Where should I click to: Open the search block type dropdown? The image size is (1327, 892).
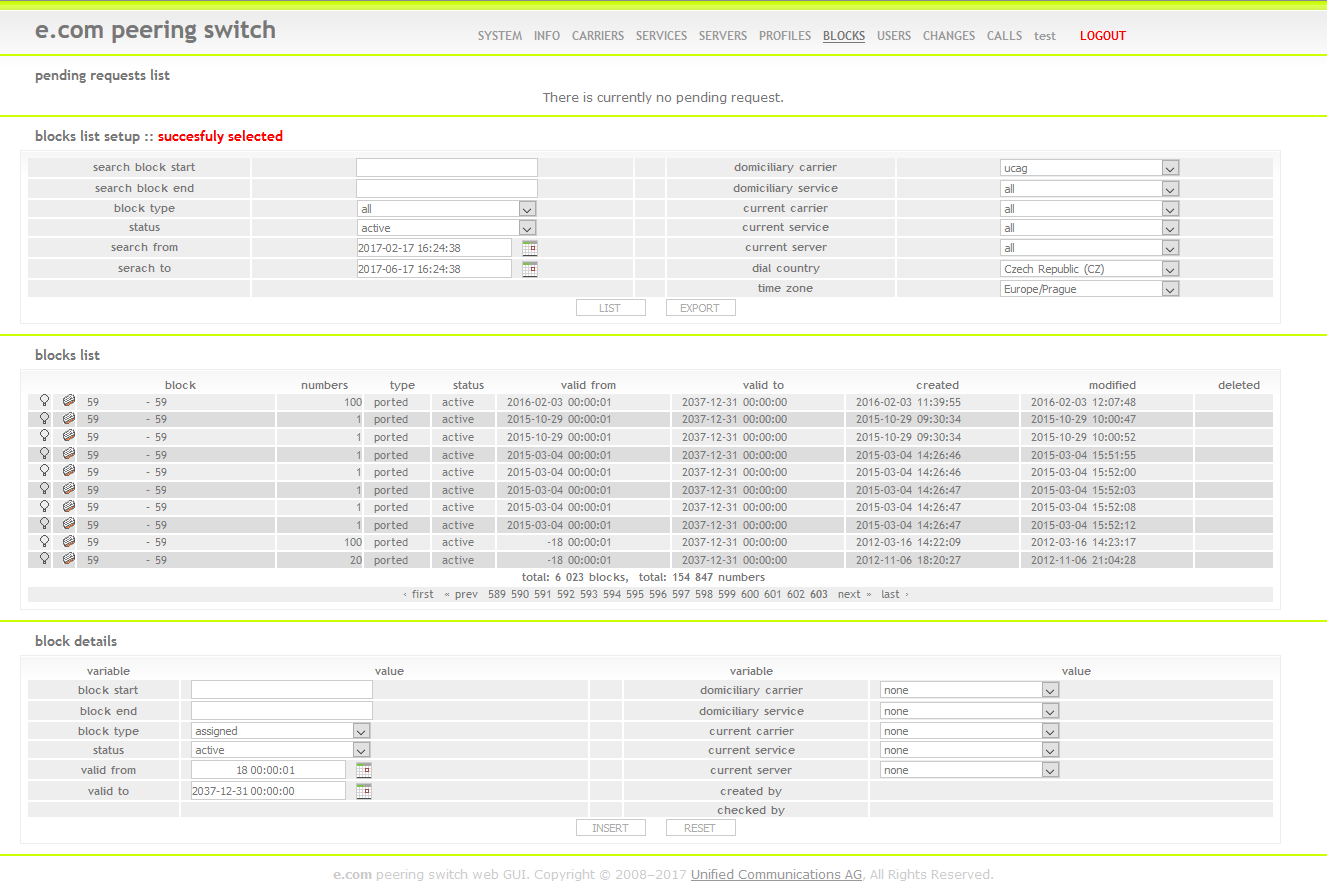coord(447,209)
